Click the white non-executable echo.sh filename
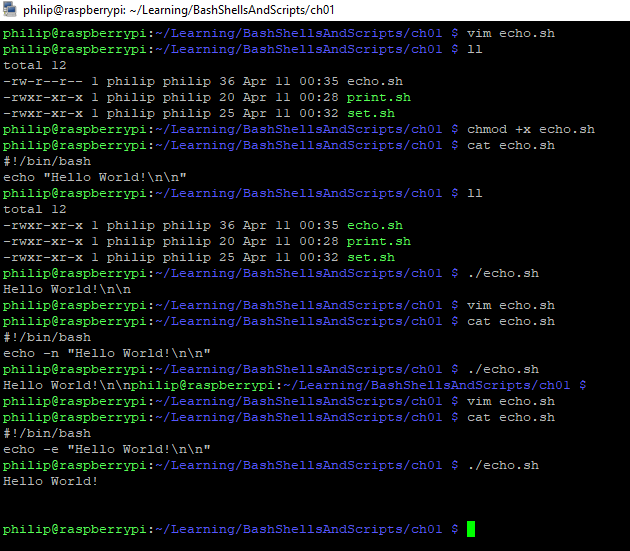 point(374,81)
